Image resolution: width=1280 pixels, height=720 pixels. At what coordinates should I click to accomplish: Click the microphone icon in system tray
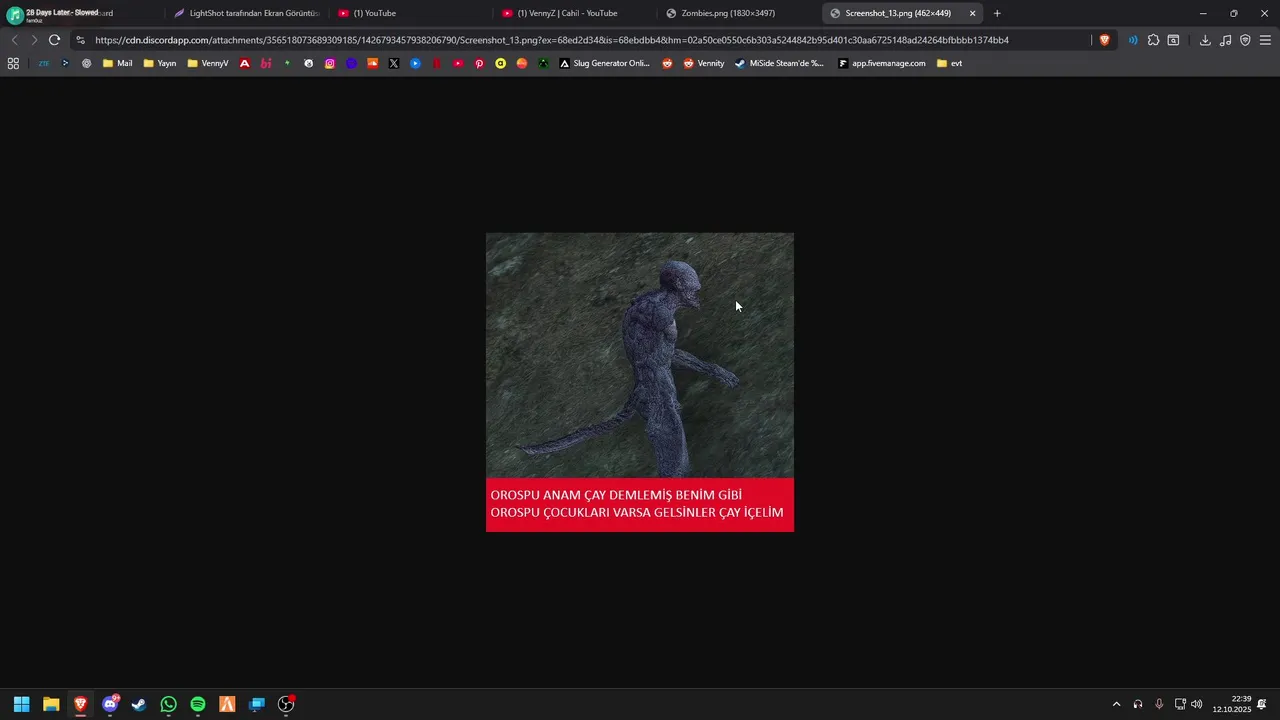tap(1159, 704)
